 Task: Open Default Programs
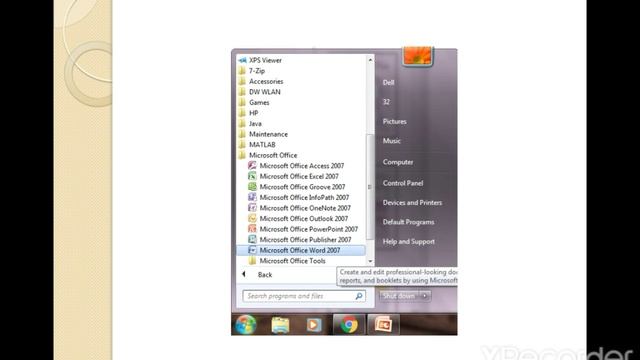pyautogui.click(x=408, y=222)
